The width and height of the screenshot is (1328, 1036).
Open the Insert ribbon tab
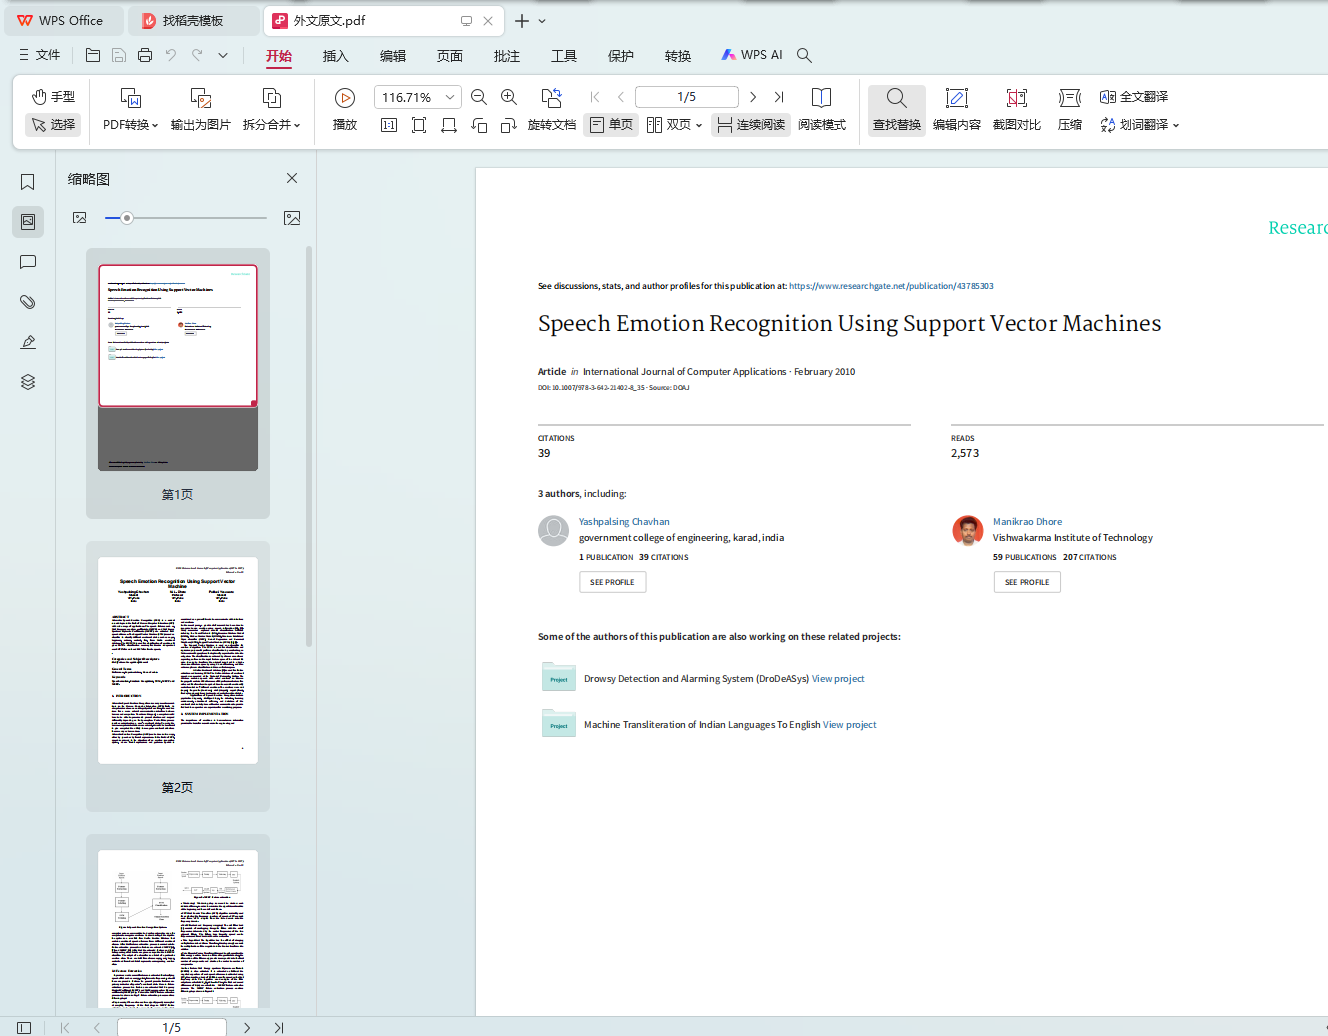point(335,56)
